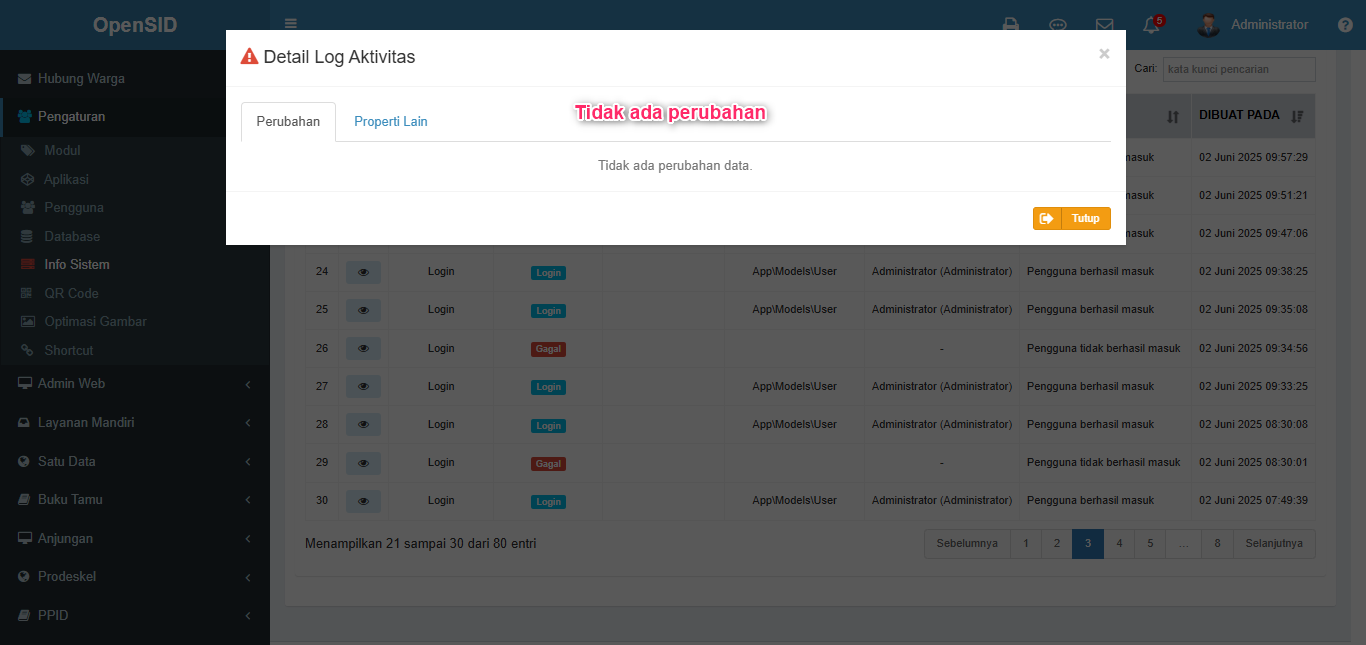Expand the Prodeskel menu
The image size is (1366, 645).
point(135,576)
